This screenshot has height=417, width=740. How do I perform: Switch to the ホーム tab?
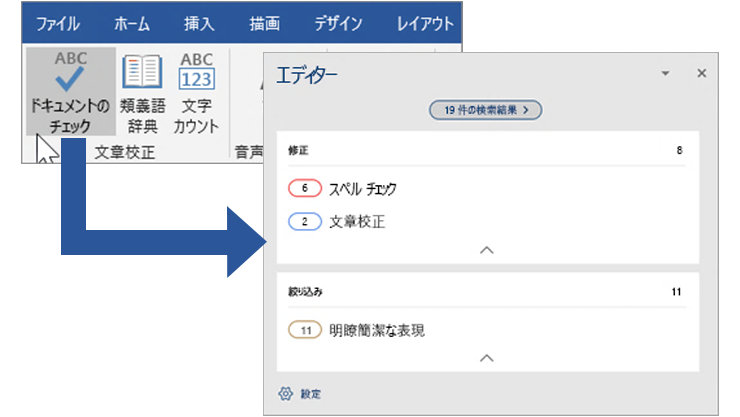(x=132, y=24)
